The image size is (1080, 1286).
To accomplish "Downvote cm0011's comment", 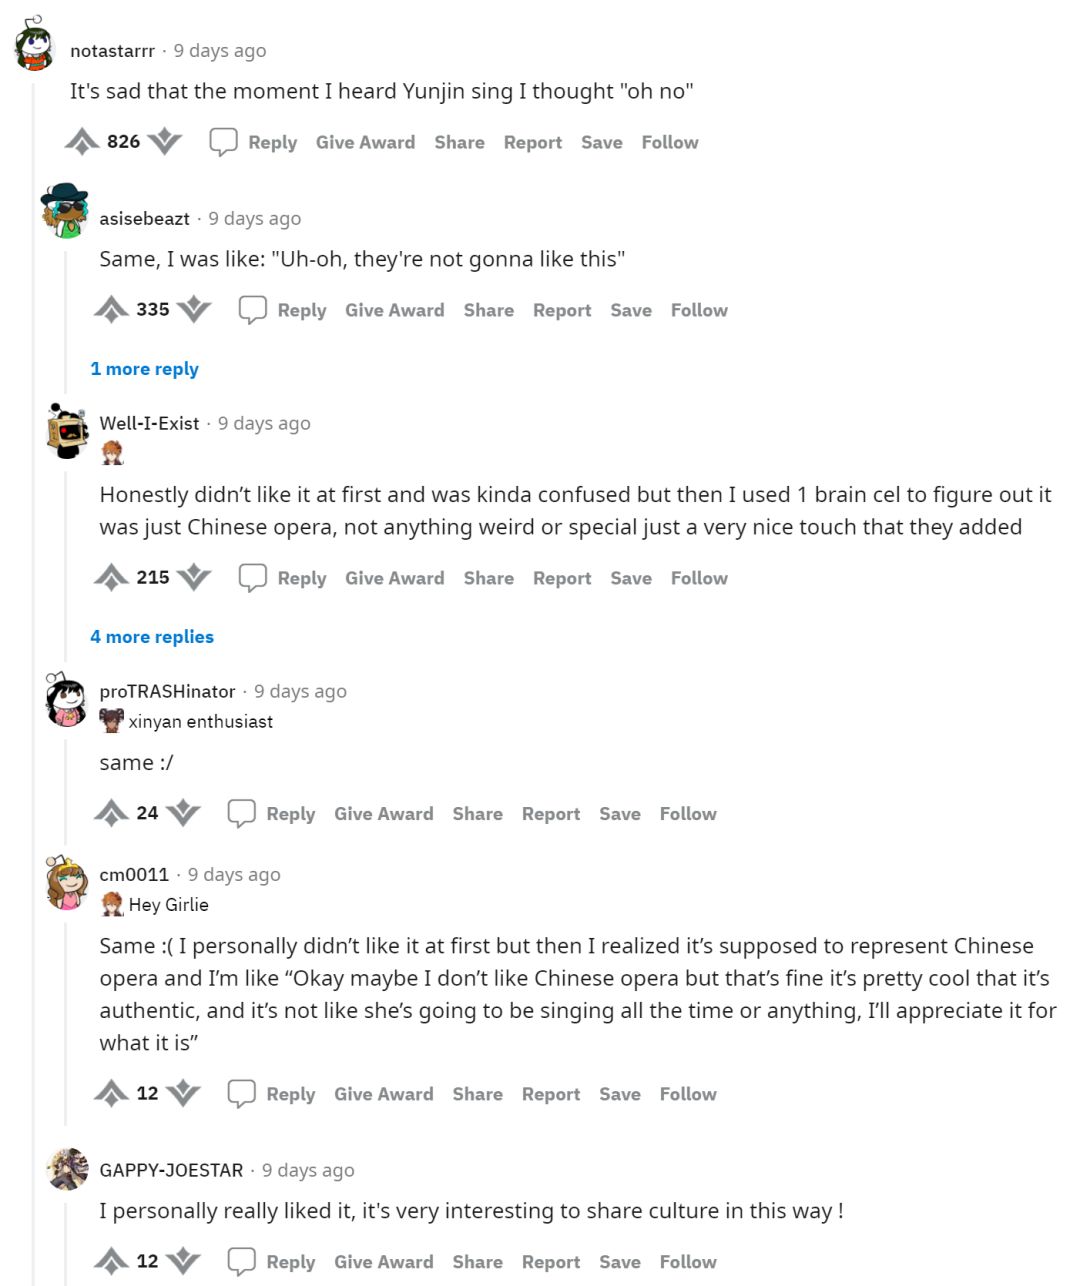I will (x=183, y=1094).
